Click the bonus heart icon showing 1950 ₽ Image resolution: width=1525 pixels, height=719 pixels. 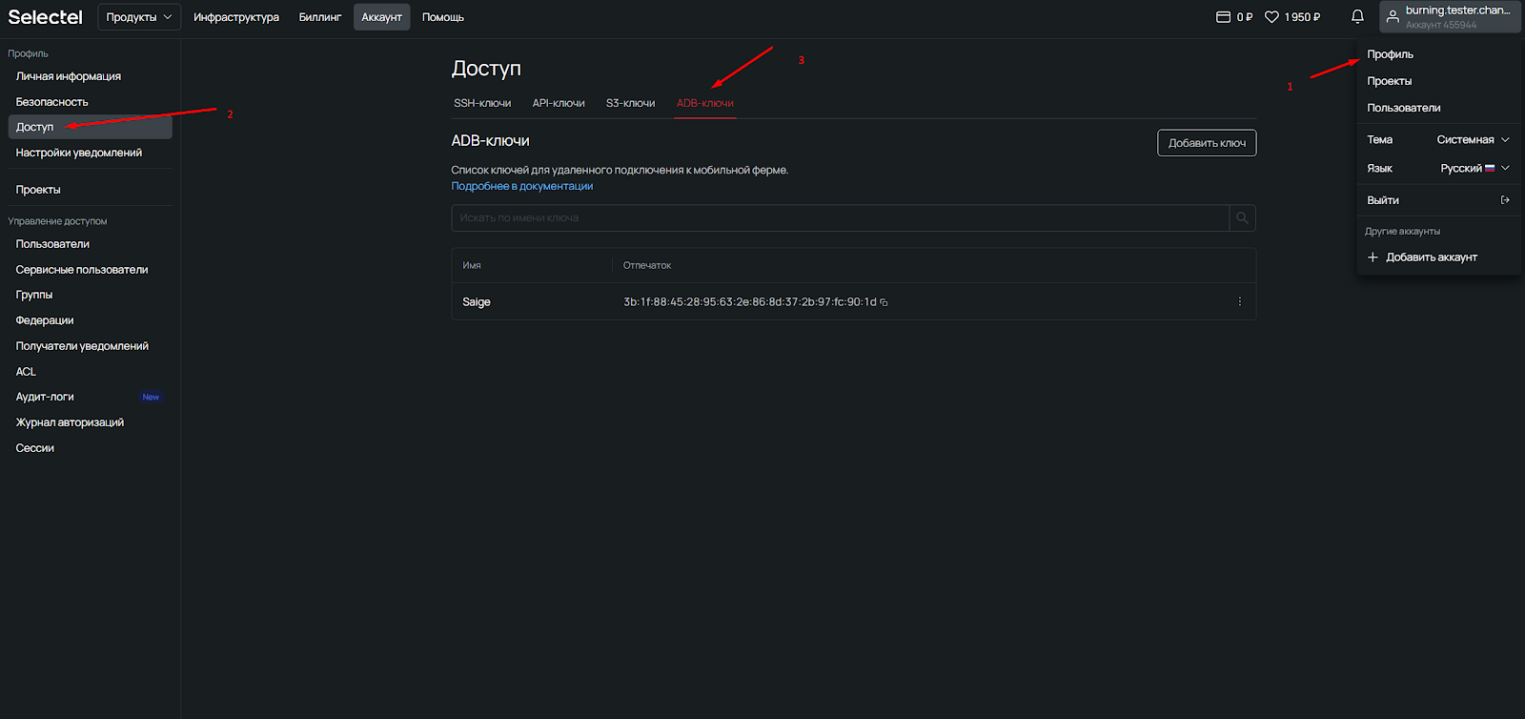click(x=1272, y=17)
